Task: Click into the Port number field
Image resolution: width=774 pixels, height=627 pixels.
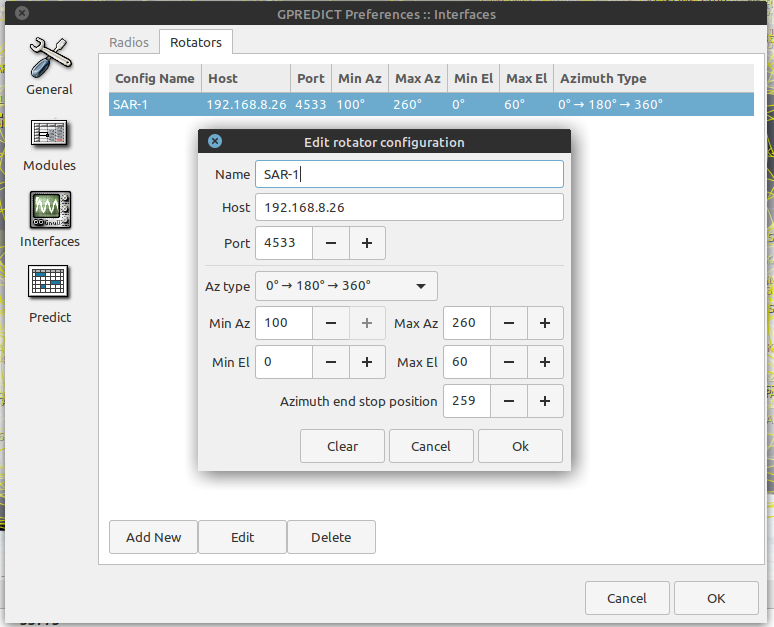Action: [x=284, y=243]
